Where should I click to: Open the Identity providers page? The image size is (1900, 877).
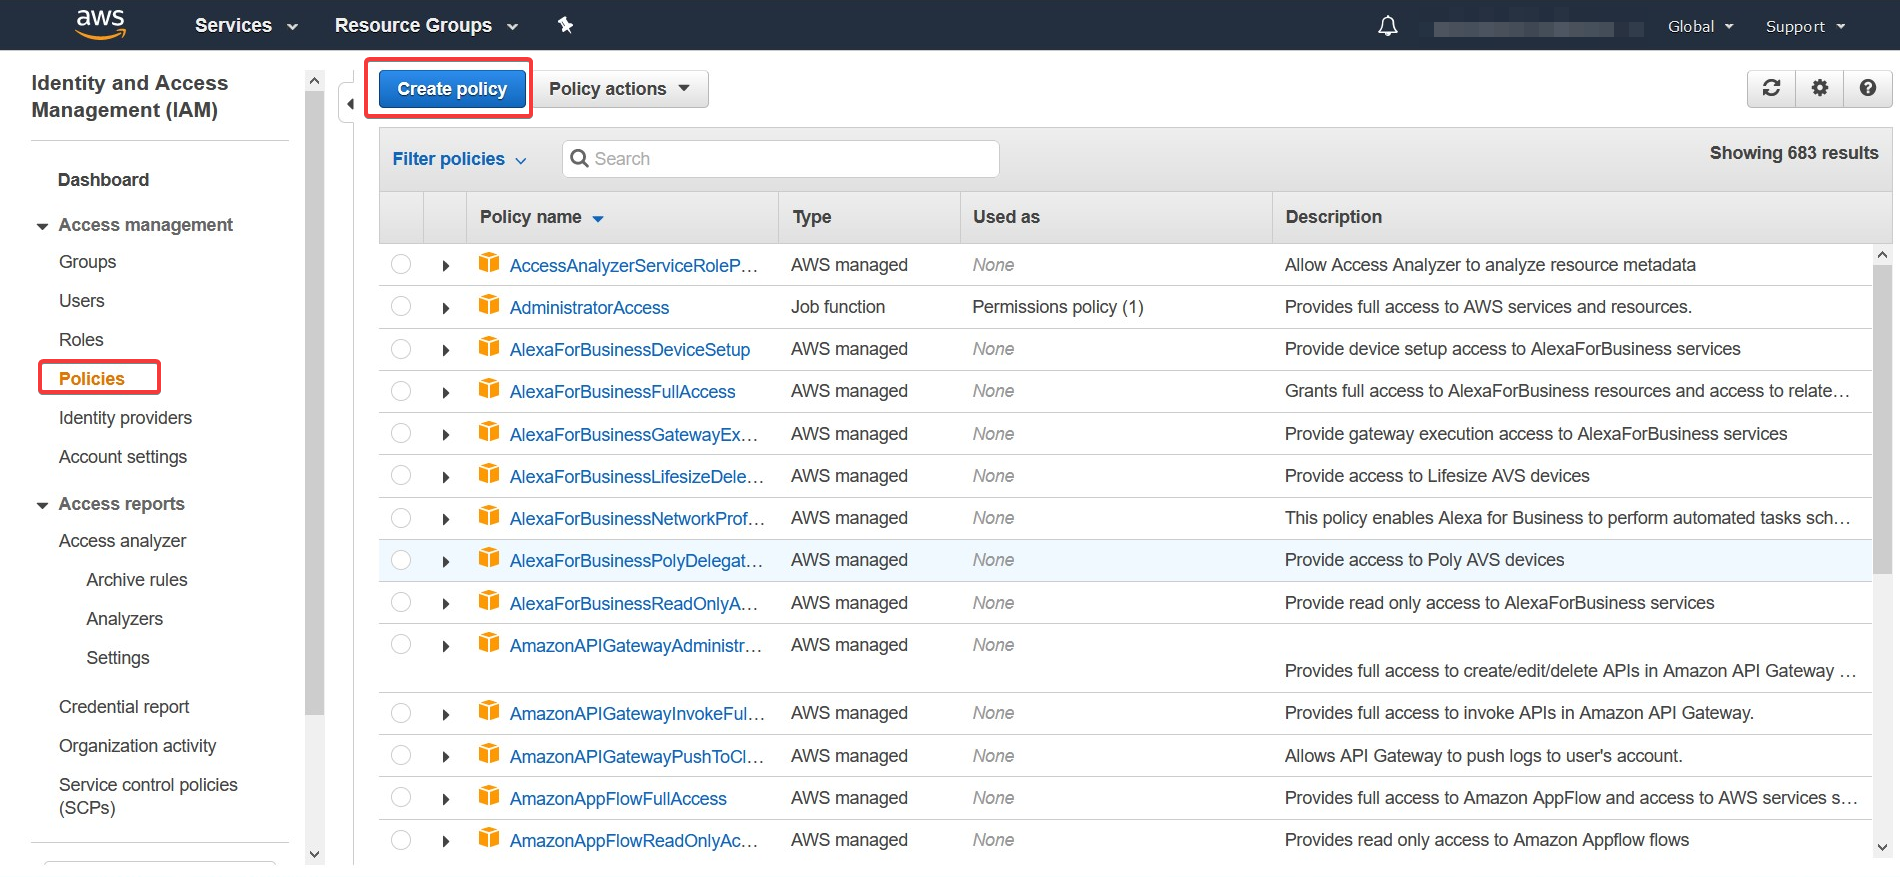[125, 418]
